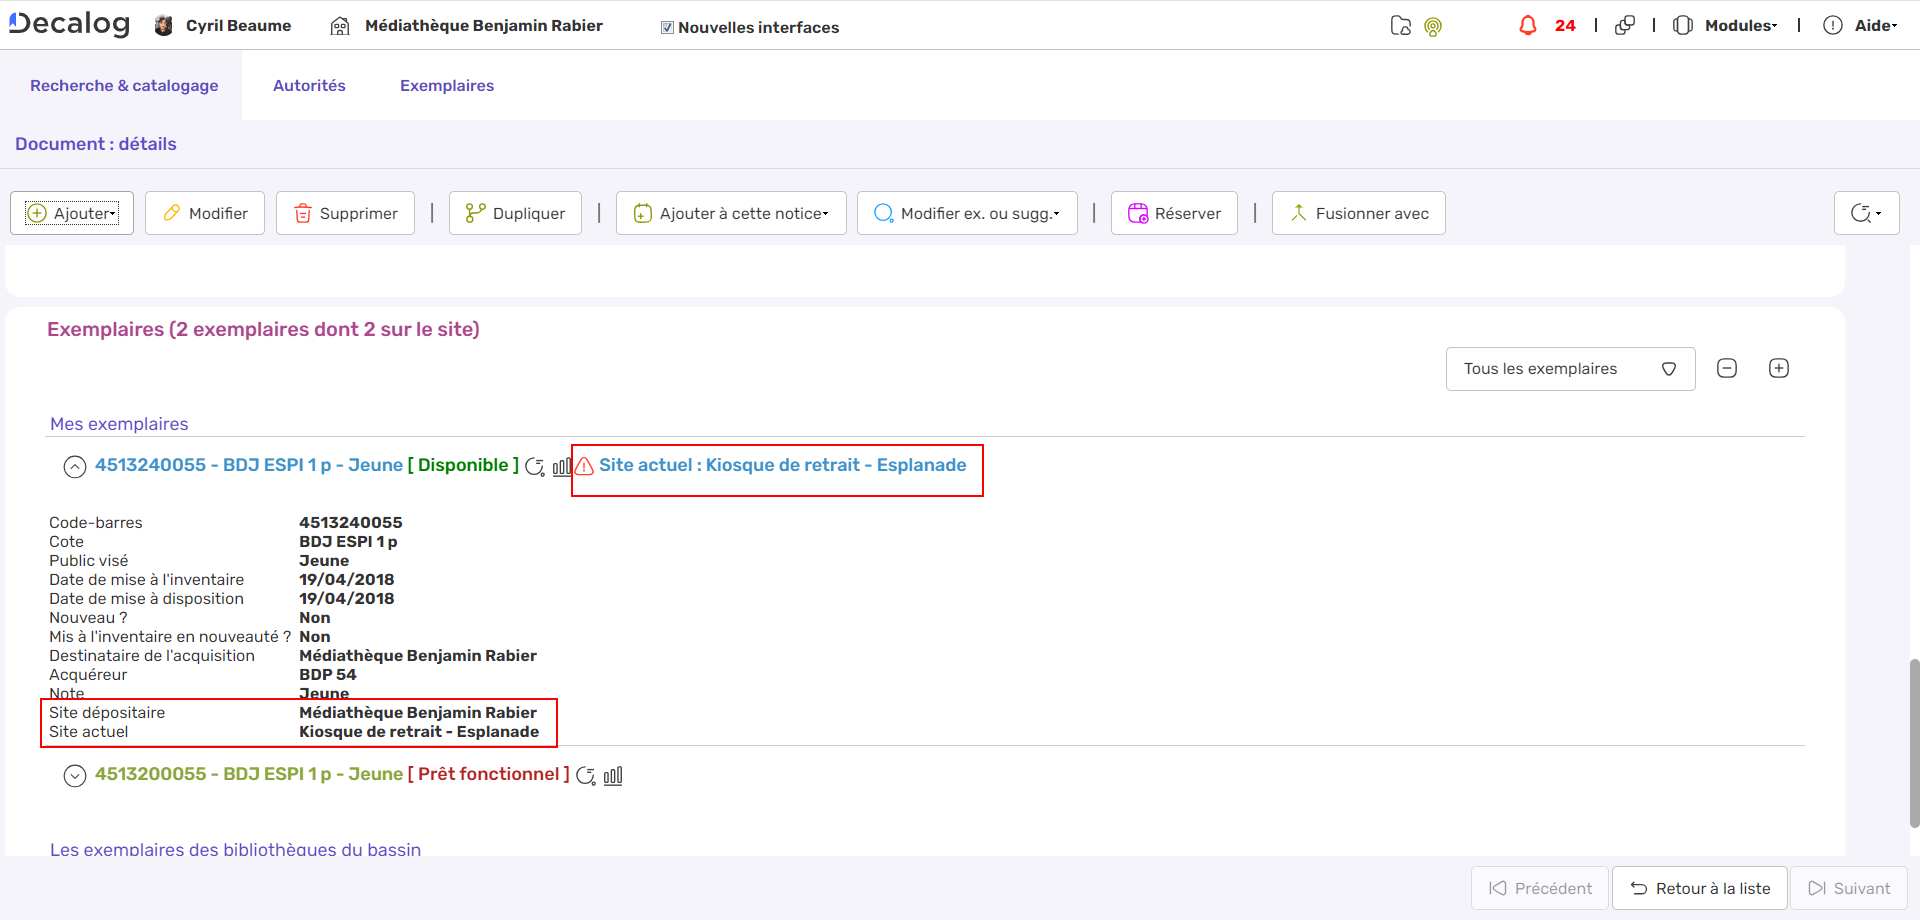Click the vertical page scrollbar
Image resolution: width=1920 pixels, height=920 pixels.
coord(1914,742)
